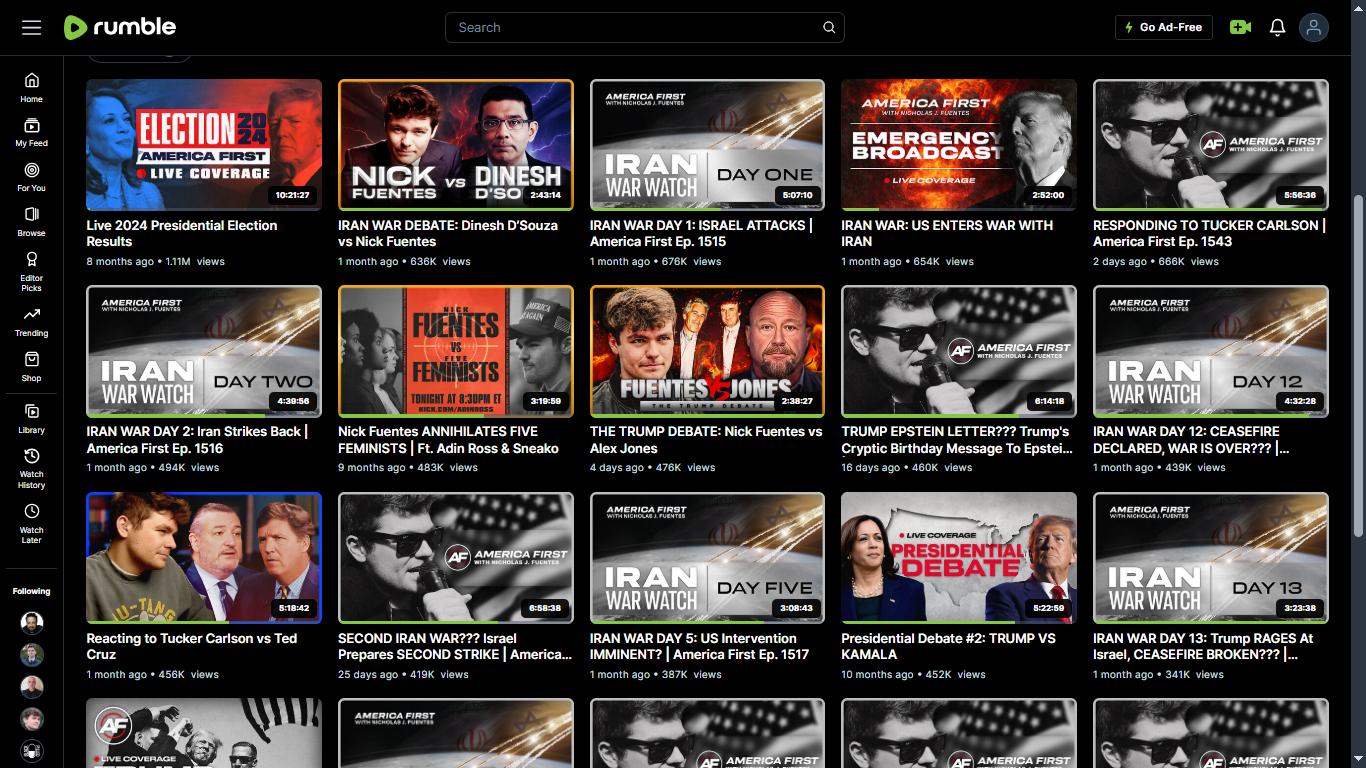Open notifications bell
Viewport: 1366px width, 768px height.
coord(1277,28)
